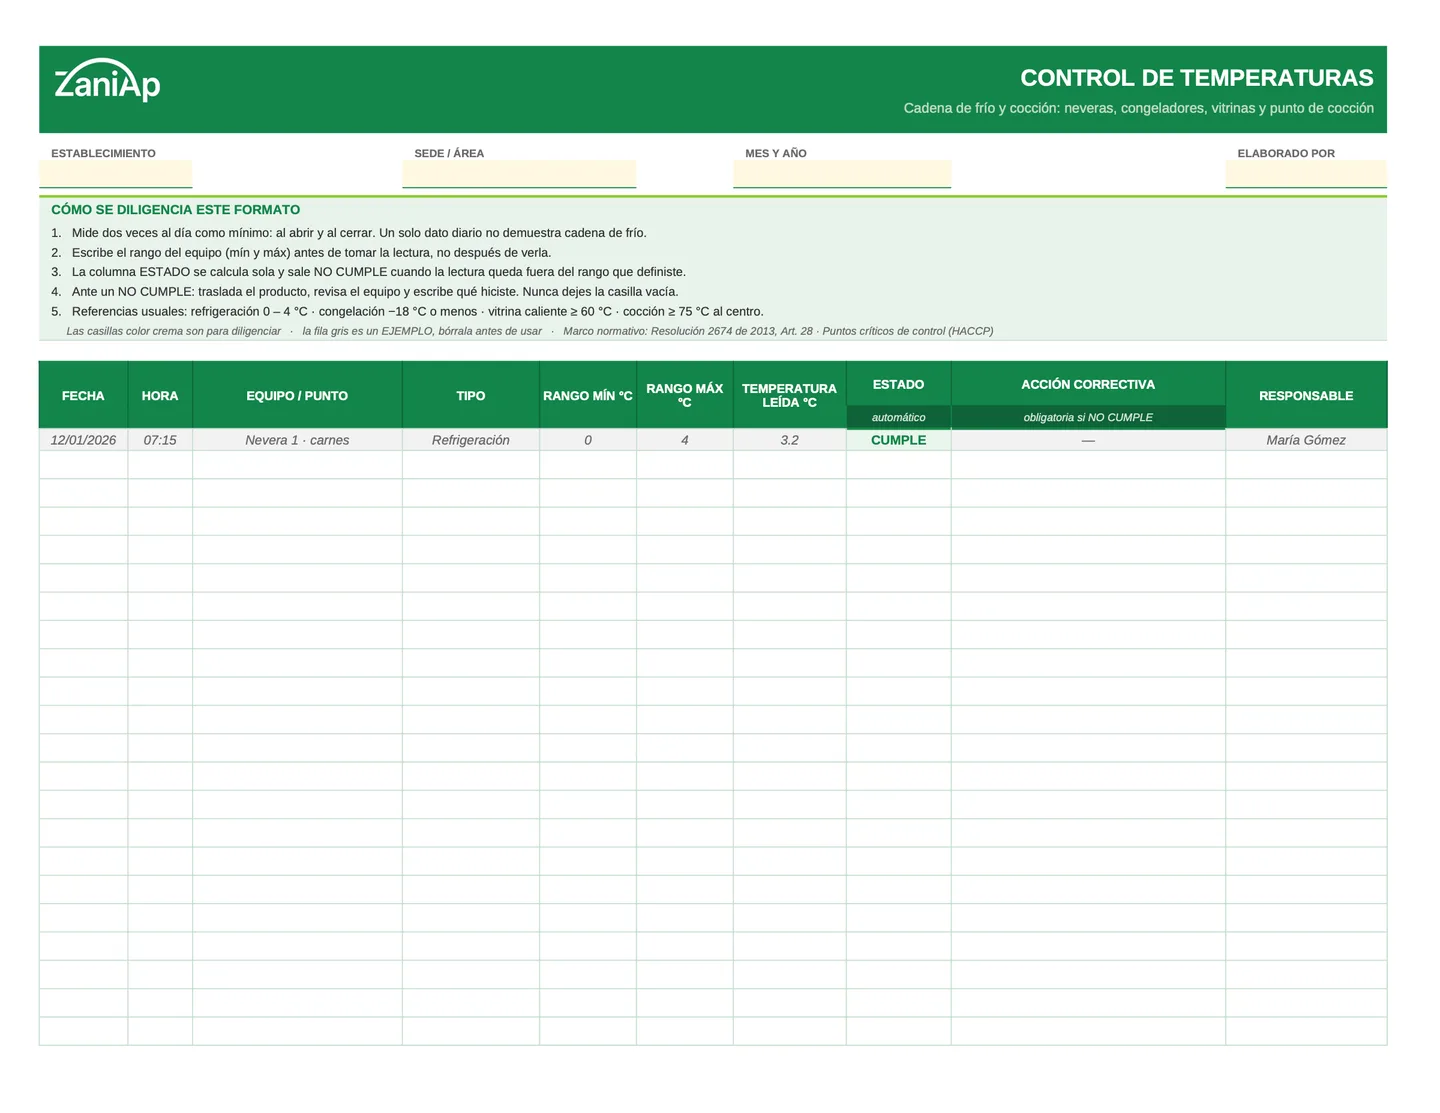Select the RANGO MÍN °C header
Viewport: 1440px width, 1113px height.
[x=588, y=395]
